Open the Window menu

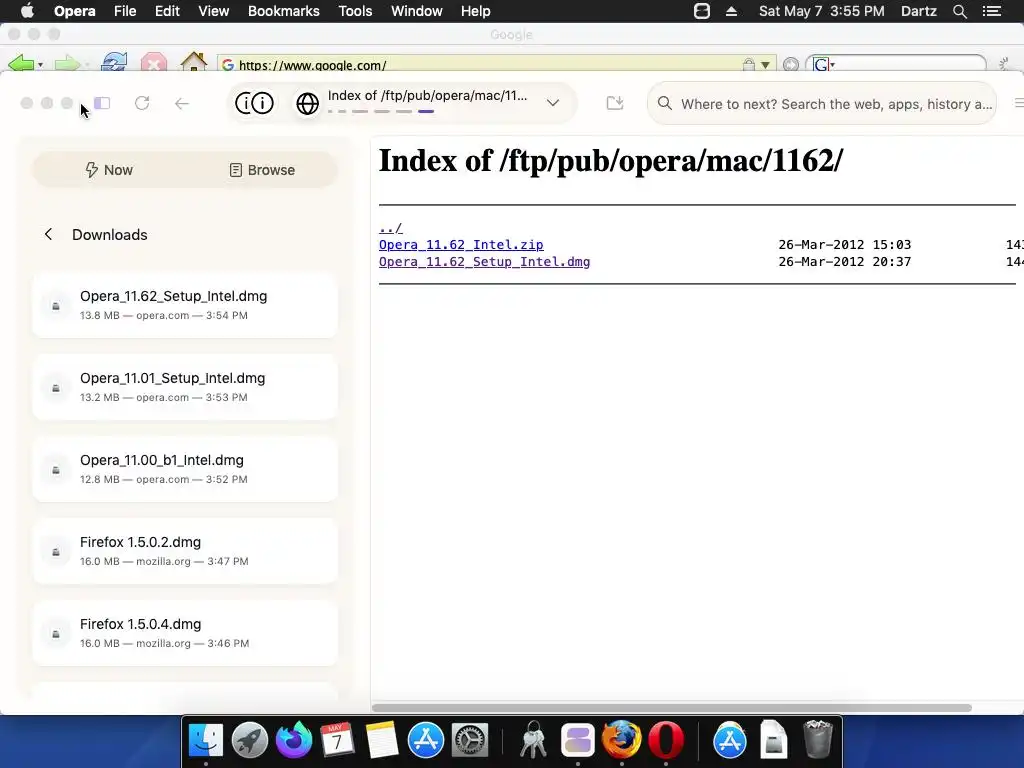(417, 11)
